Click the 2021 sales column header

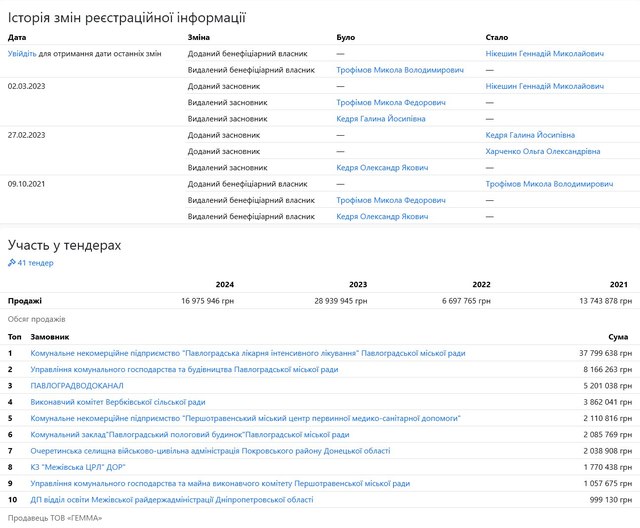pyautogui.click(x=618, y=284)
